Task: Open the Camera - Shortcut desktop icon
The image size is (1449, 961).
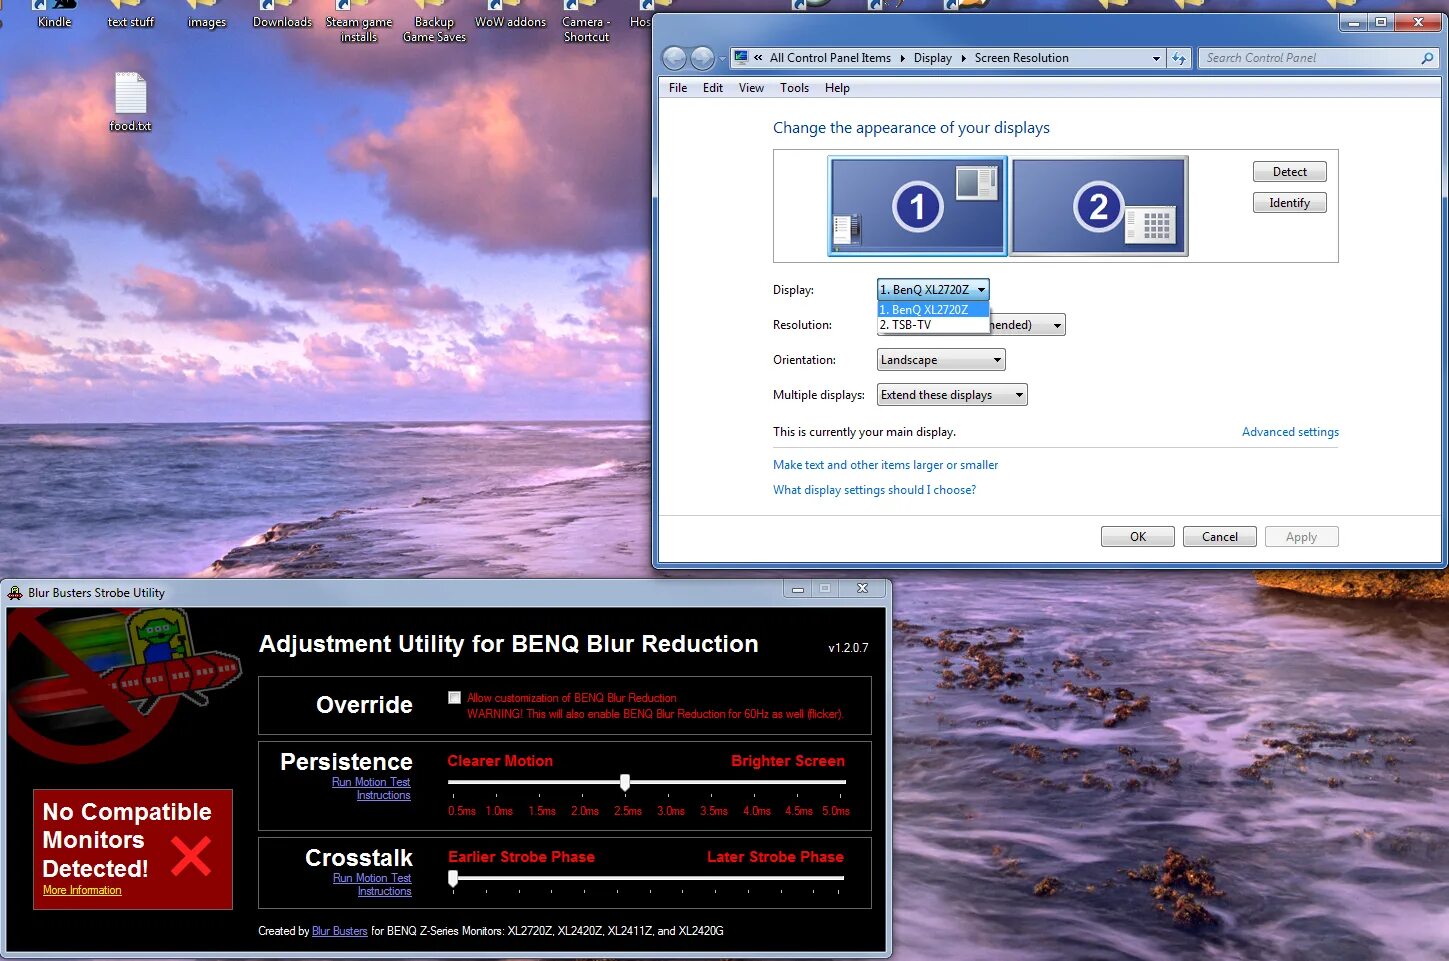Action: tap(586, 22)
